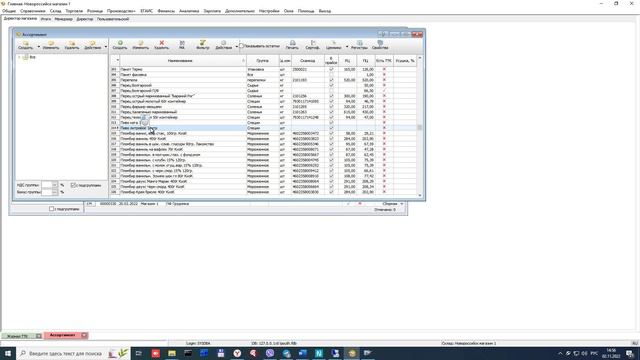
Task: Open Сборная dropdown in the background window
Action: coord(402,204)
